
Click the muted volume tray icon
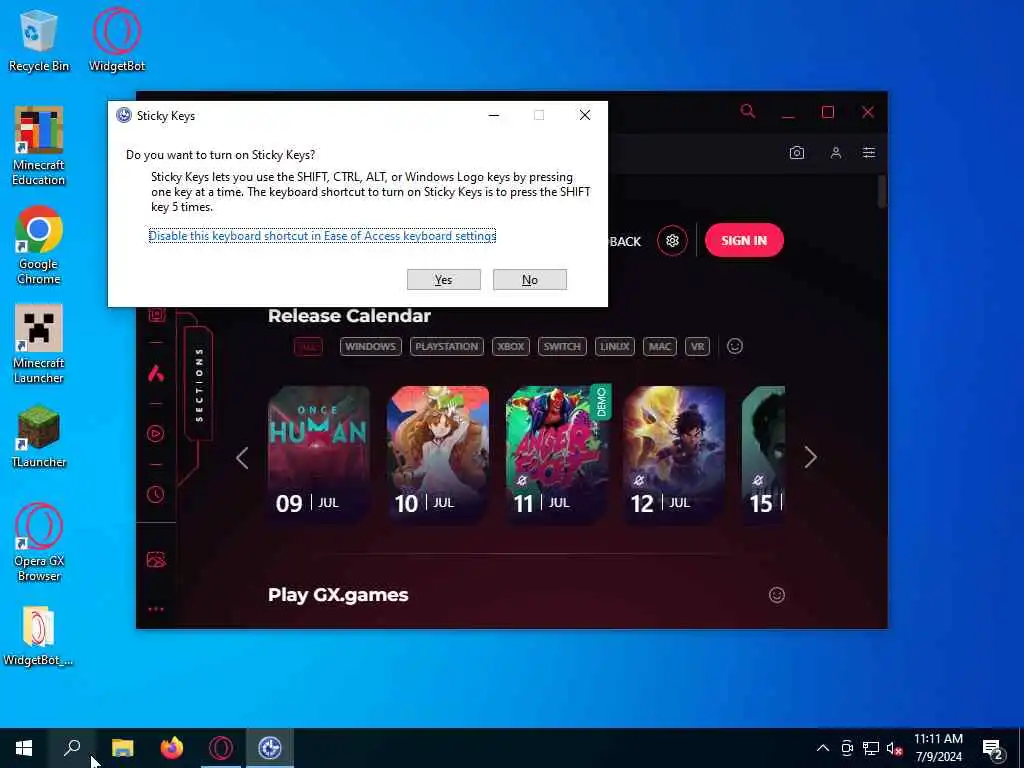click(894, 748)
